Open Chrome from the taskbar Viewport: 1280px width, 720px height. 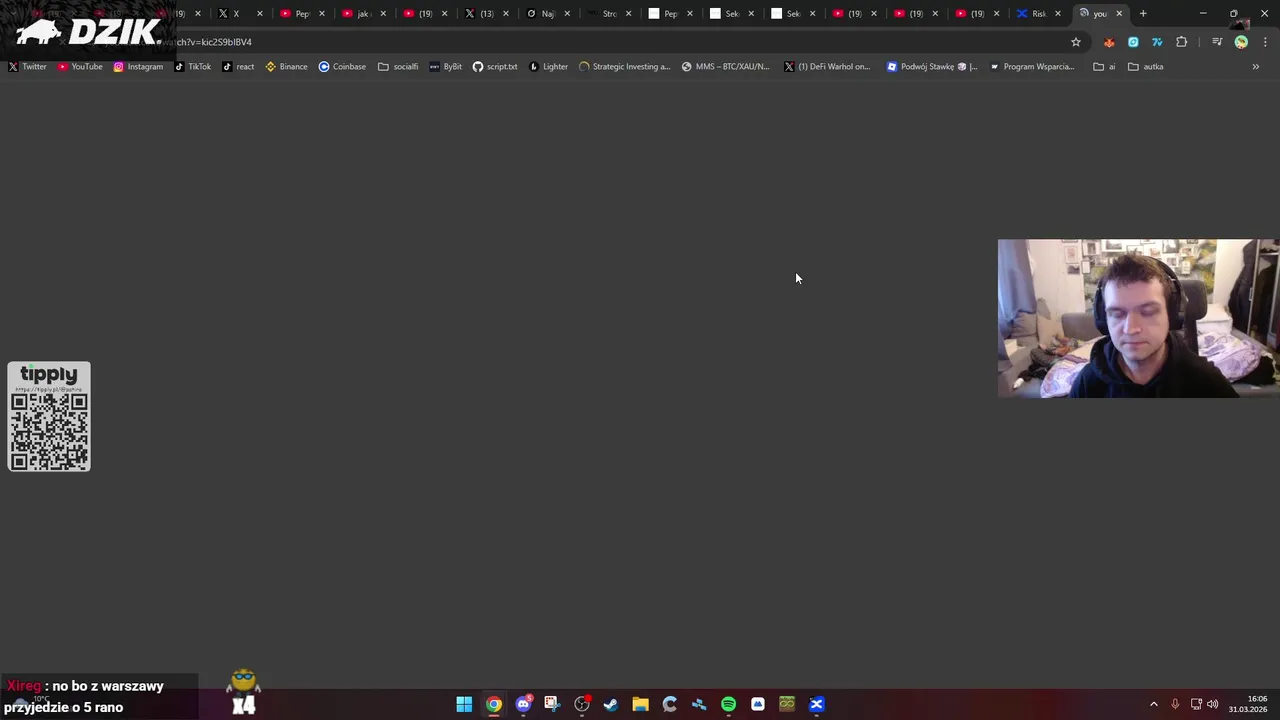[494, 704]
